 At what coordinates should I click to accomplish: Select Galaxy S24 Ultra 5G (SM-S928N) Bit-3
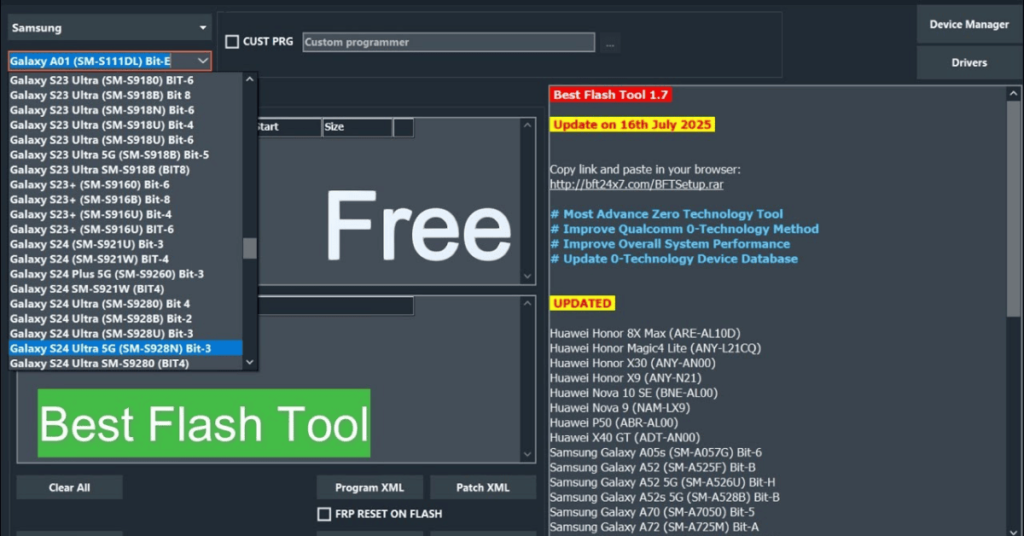(x=125, y=349)
